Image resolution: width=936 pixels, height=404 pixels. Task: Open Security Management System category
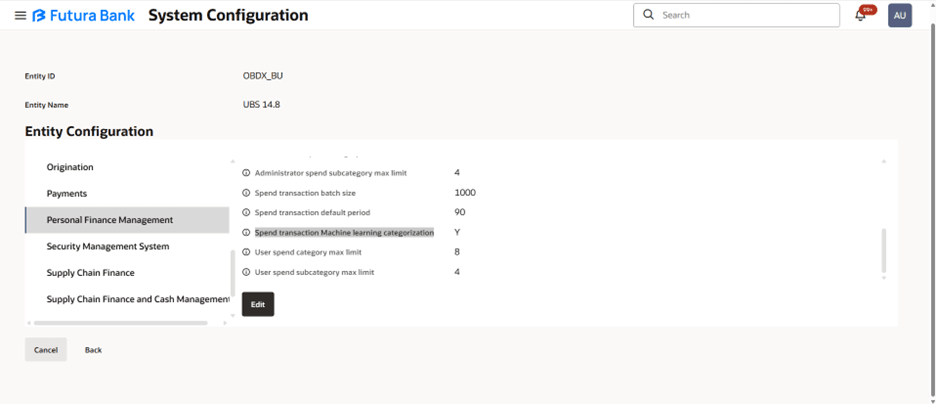point(108,246)
